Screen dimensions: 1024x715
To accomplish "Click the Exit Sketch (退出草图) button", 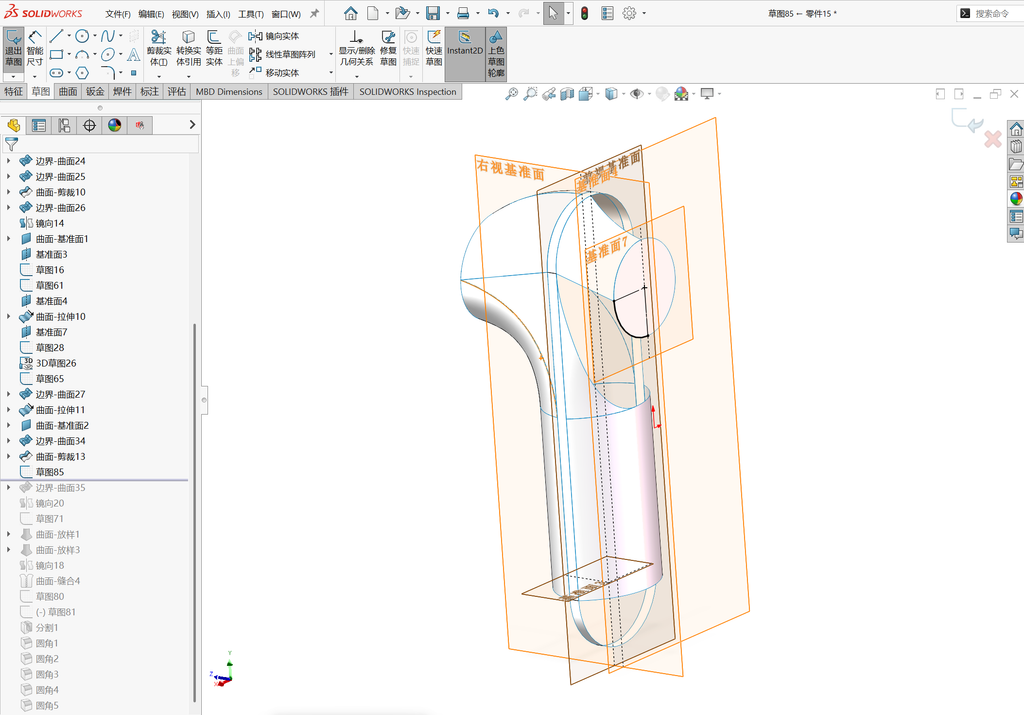I will pos(14,48).
